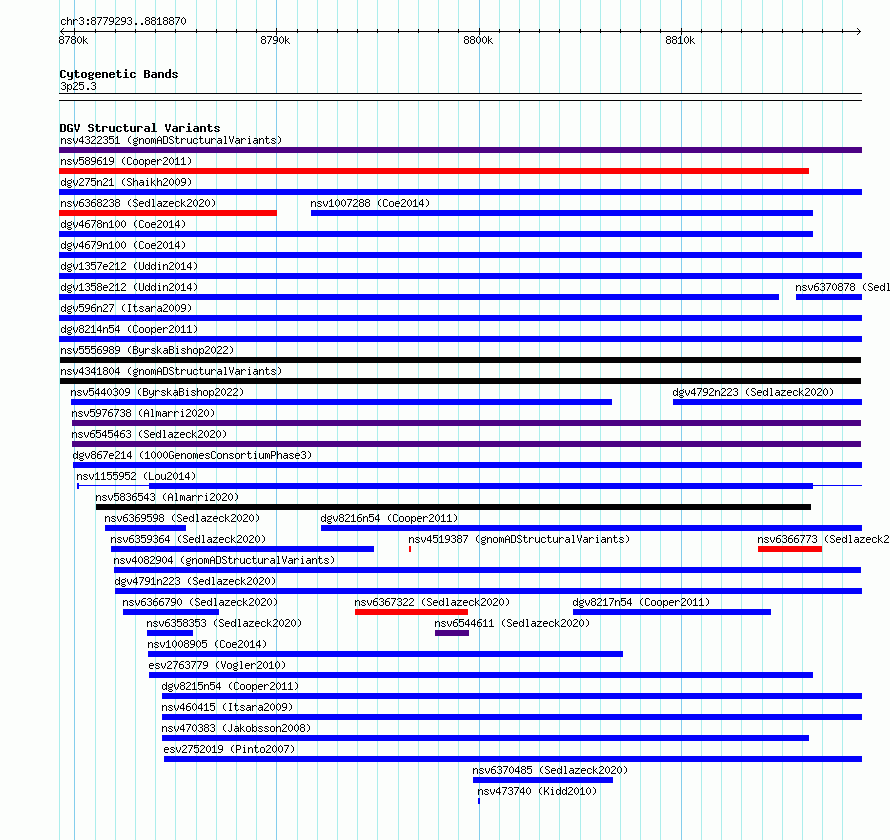
Task: Click the 8800k ruler position
Action: coord(478,40)
